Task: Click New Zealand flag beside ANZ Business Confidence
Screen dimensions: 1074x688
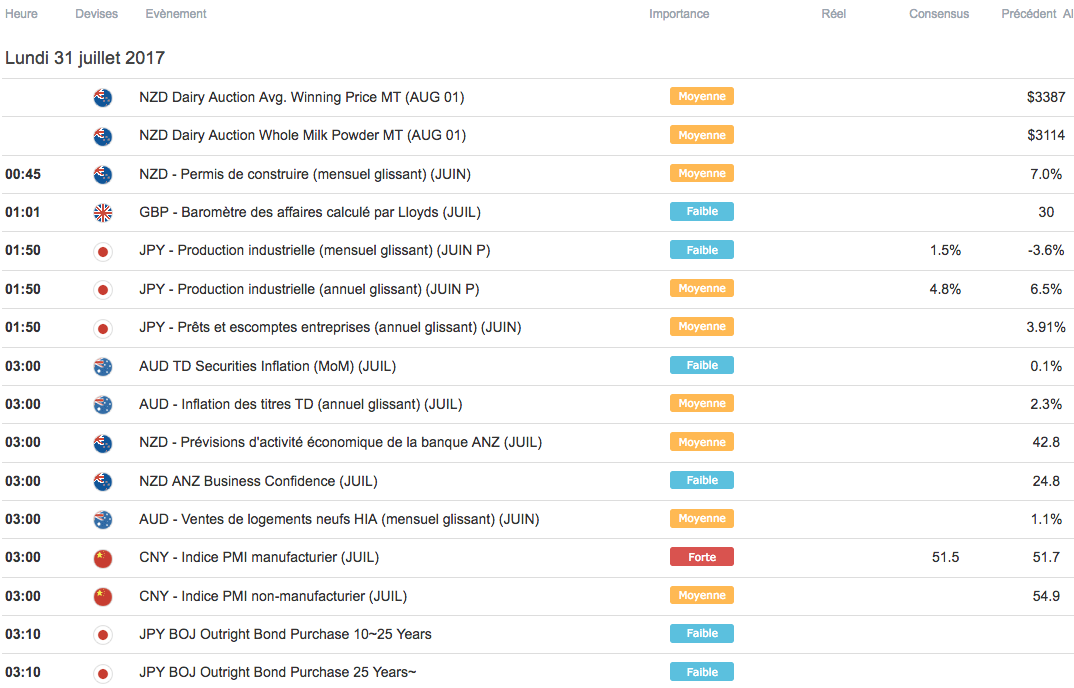Action: click(102, 481)
